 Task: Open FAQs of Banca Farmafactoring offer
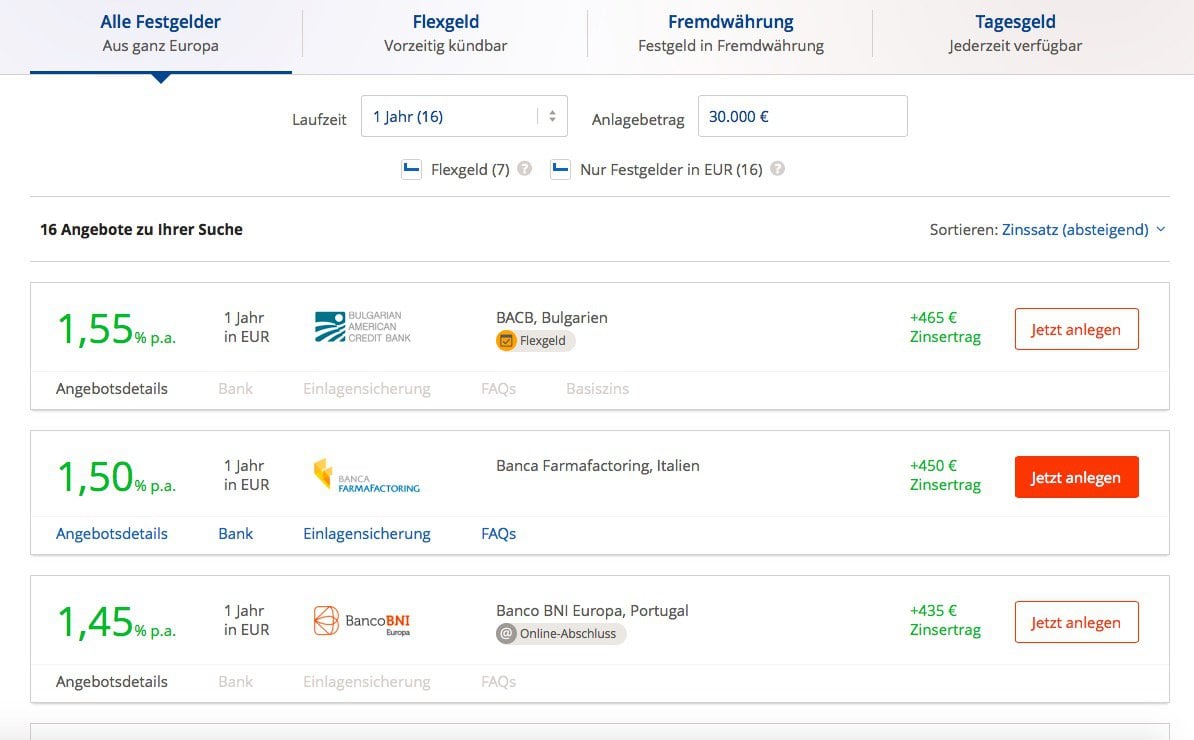click(499, 534)
